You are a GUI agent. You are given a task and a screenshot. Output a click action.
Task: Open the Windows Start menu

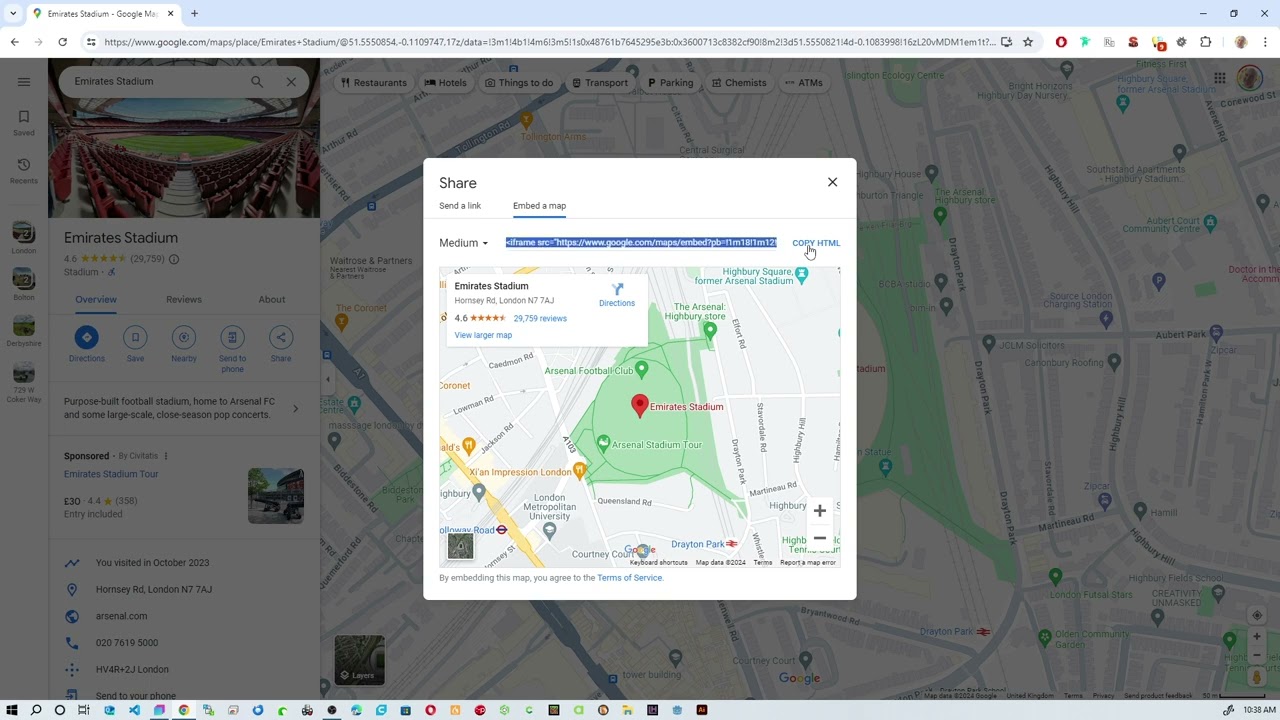click(x=12, y=710)
